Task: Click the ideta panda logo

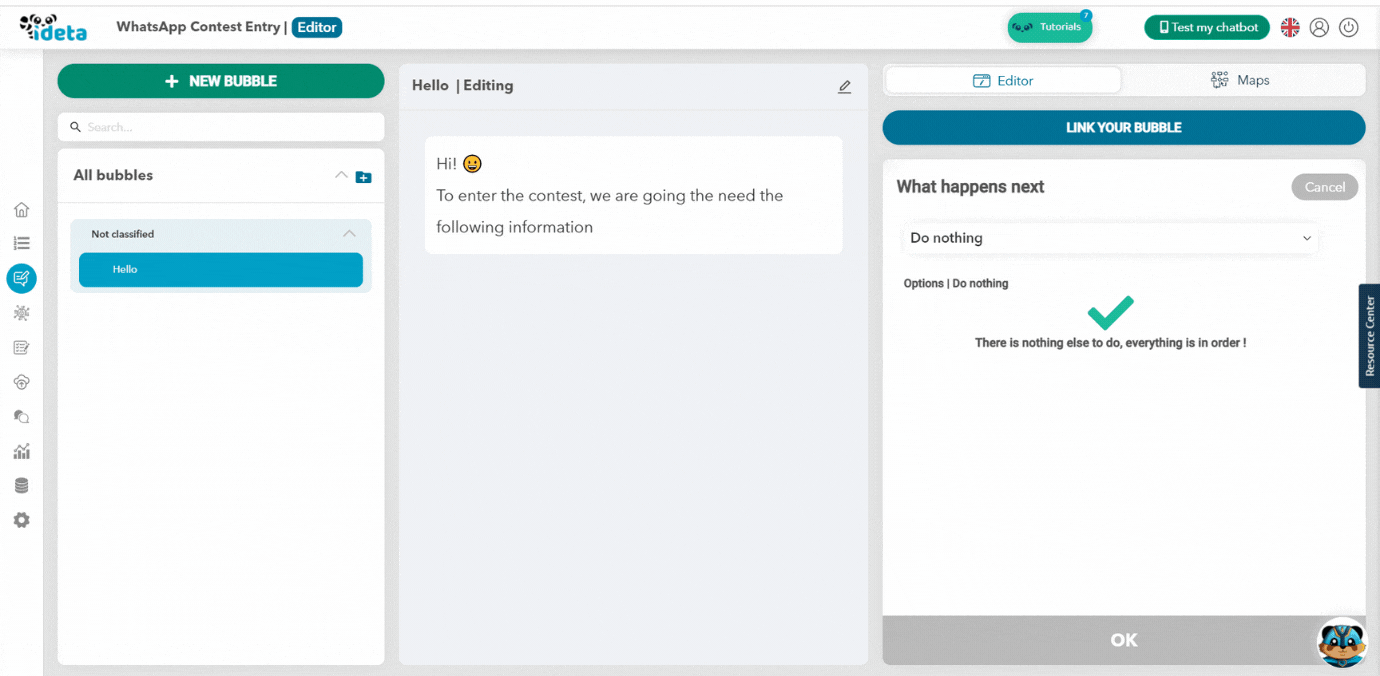Action: point(53,27)
